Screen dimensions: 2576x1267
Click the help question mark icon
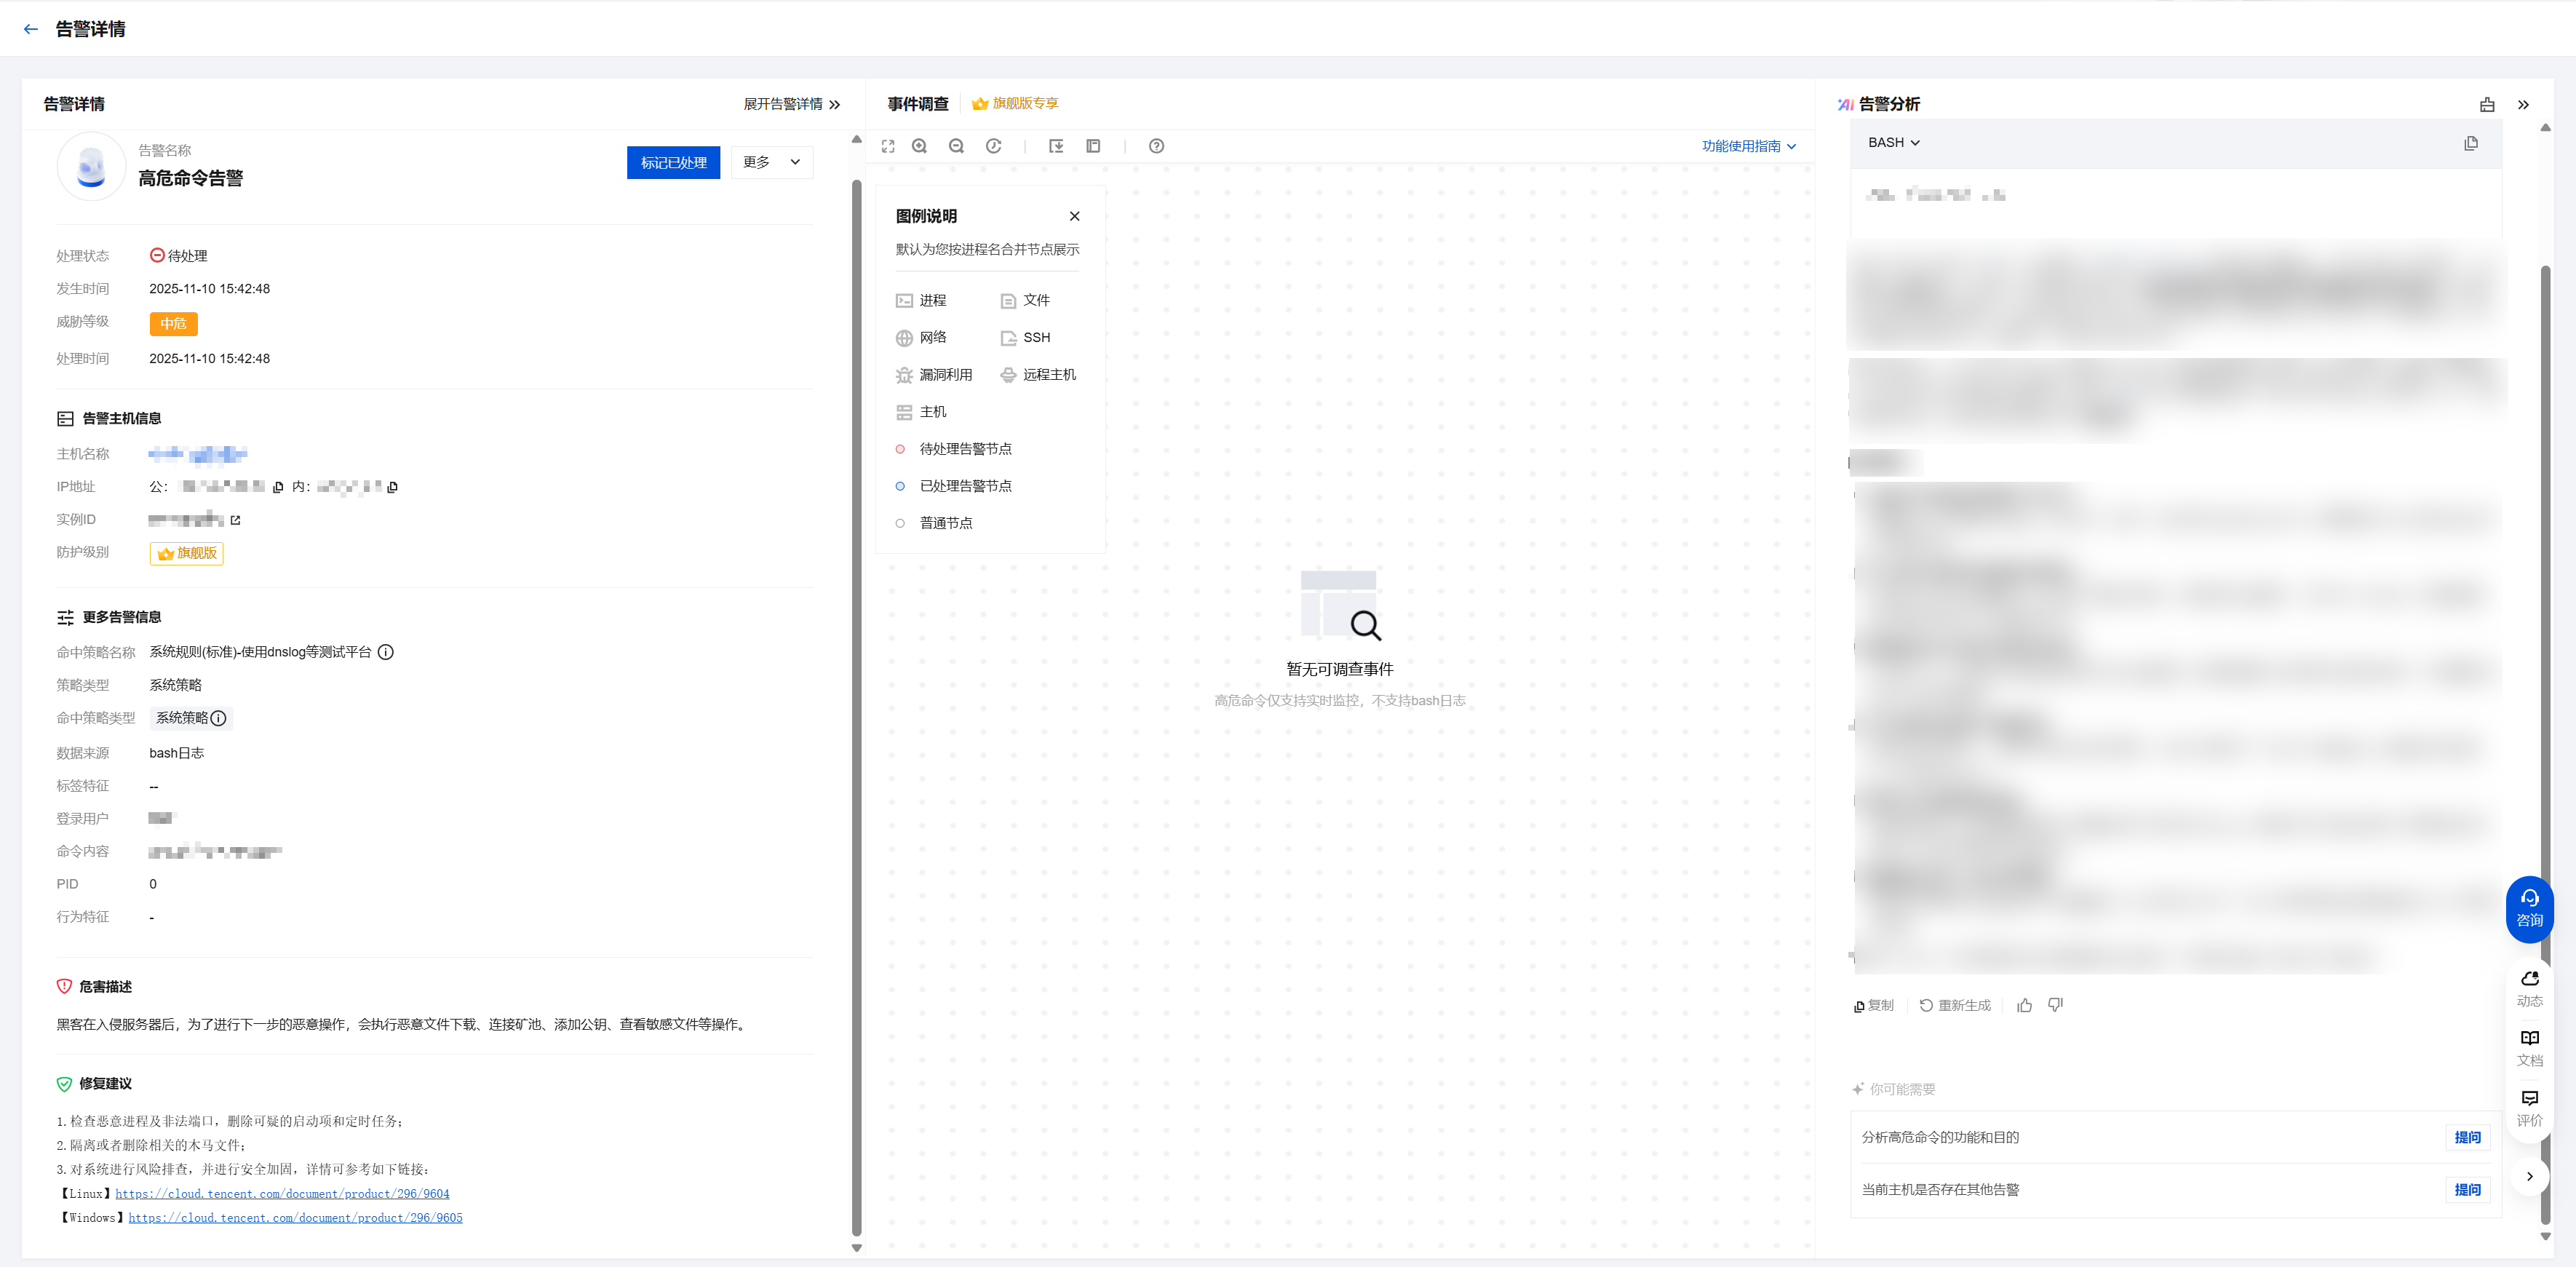tap(1156, 146)
